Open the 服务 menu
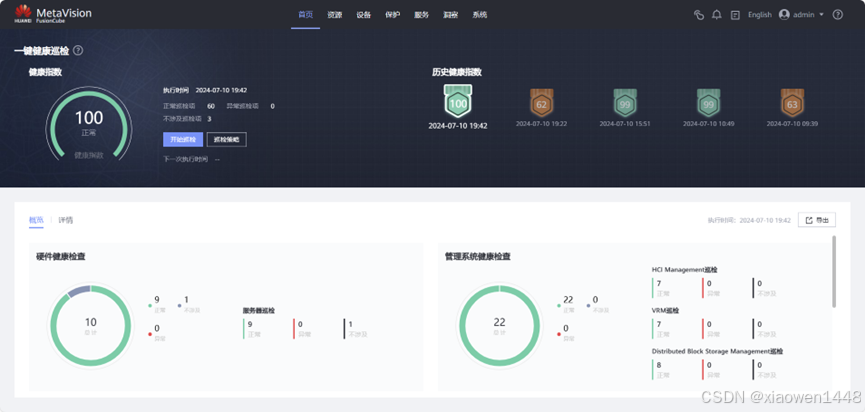Viewport: 865px width, 412px height. 421,15
